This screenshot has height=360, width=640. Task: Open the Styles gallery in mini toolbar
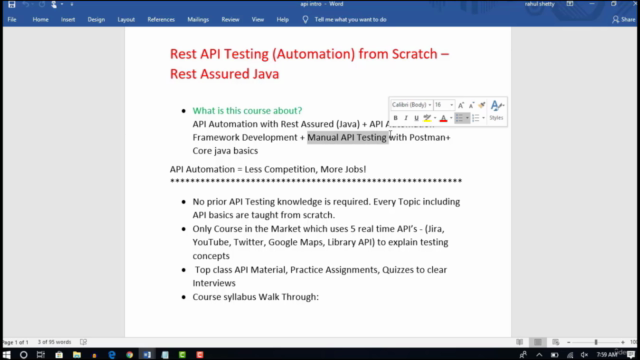coord(496,111)
